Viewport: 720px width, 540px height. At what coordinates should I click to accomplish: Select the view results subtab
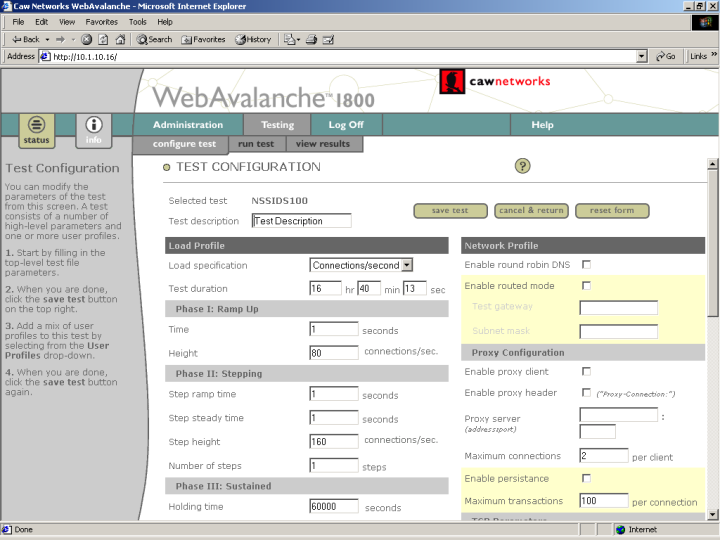[x=323, y=144]
